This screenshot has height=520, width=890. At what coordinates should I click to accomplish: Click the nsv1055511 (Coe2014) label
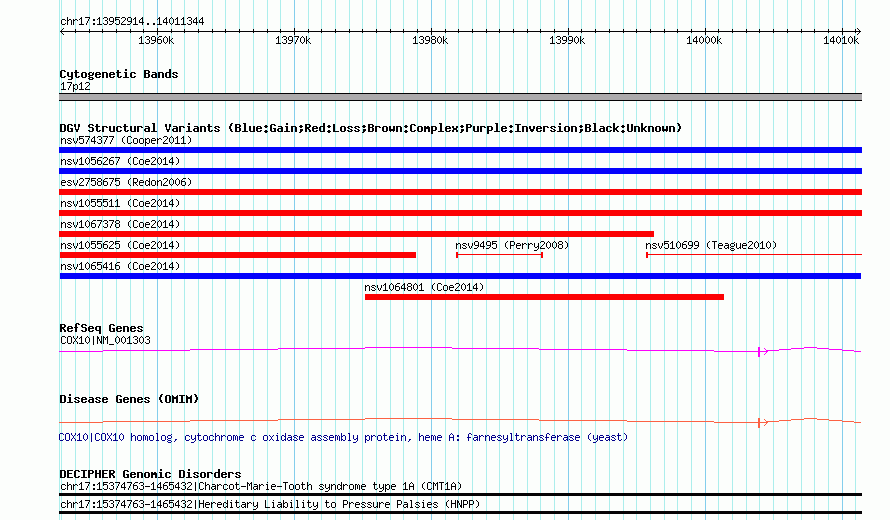coord(120,203)
